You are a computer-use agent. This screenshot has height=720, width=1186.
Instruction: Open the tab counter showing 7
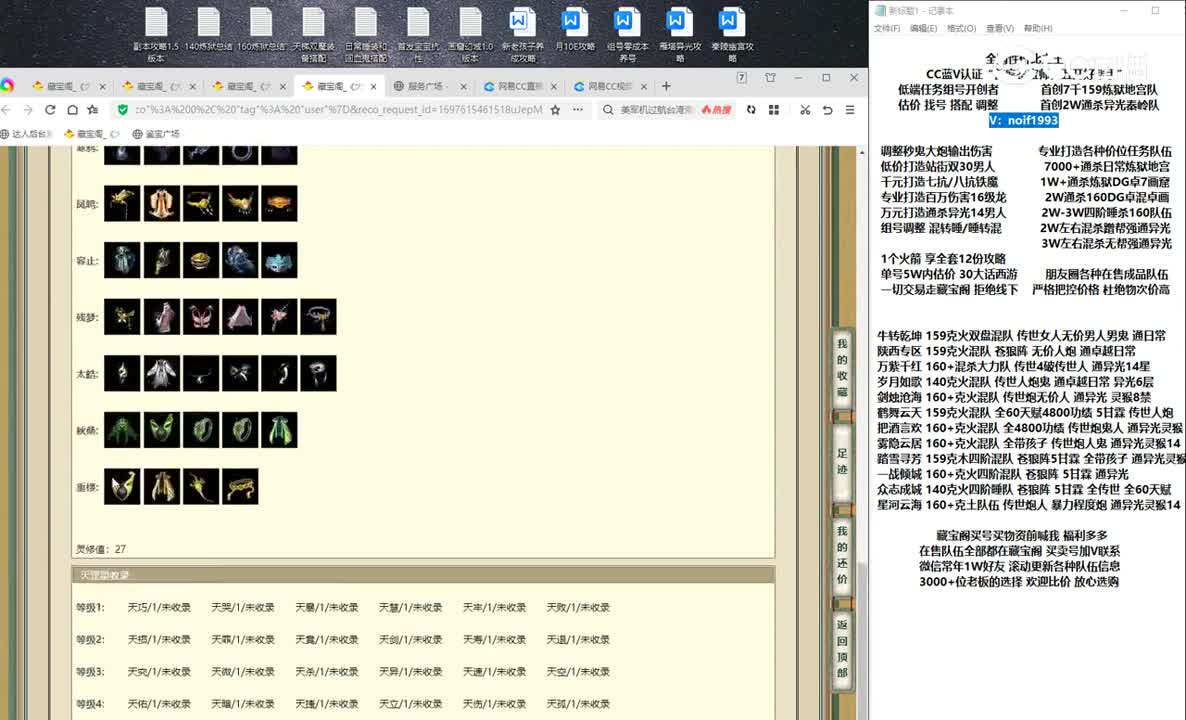742,78
